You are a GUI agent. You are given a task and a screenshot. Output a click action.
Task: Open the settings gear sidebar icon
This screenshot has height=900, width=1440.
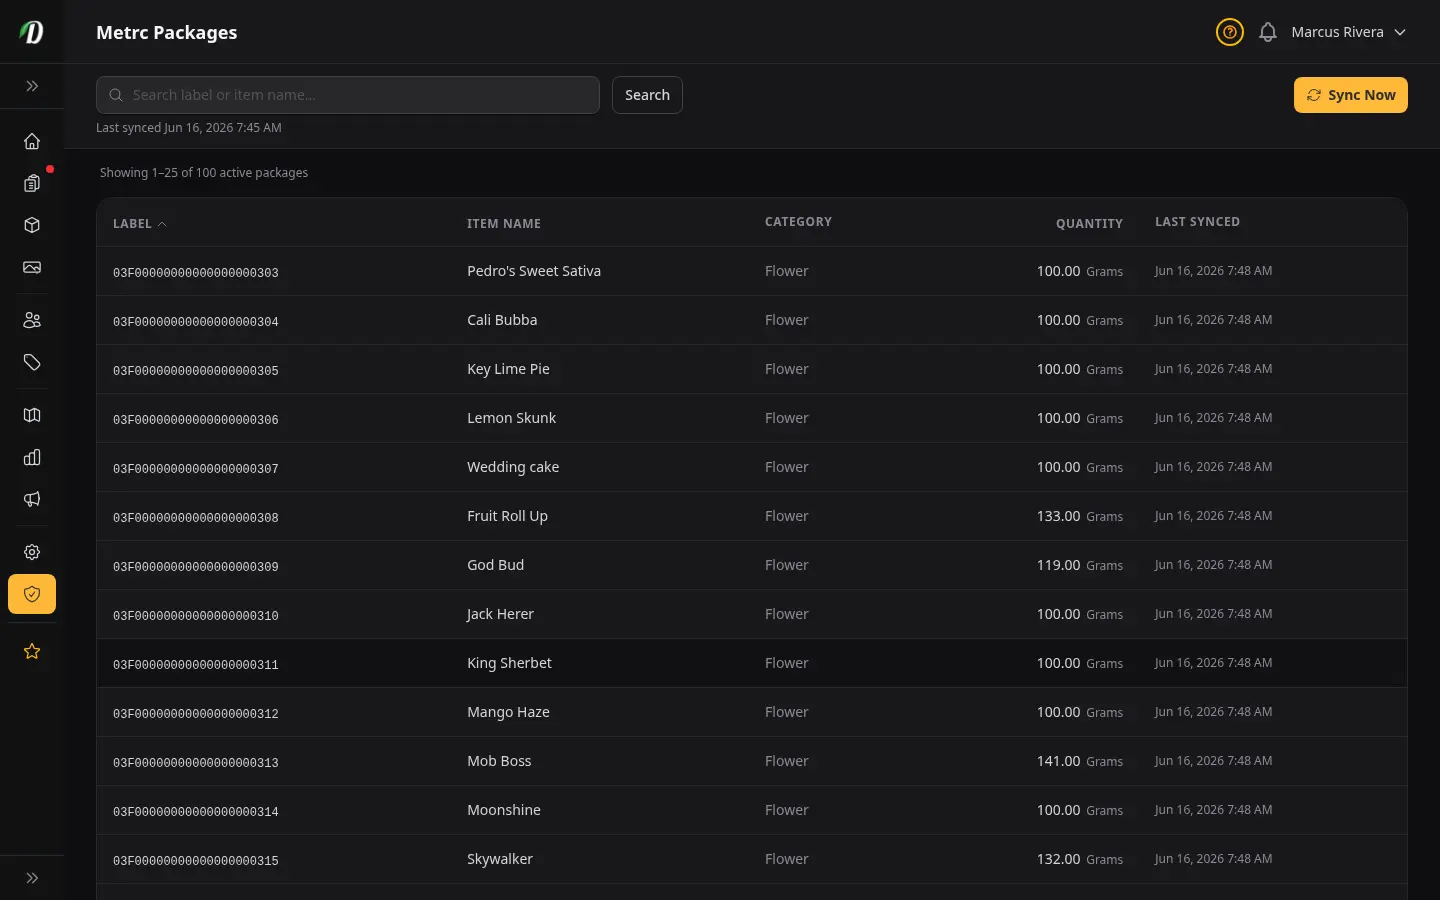pyautogui.click(x=32, y=552)
